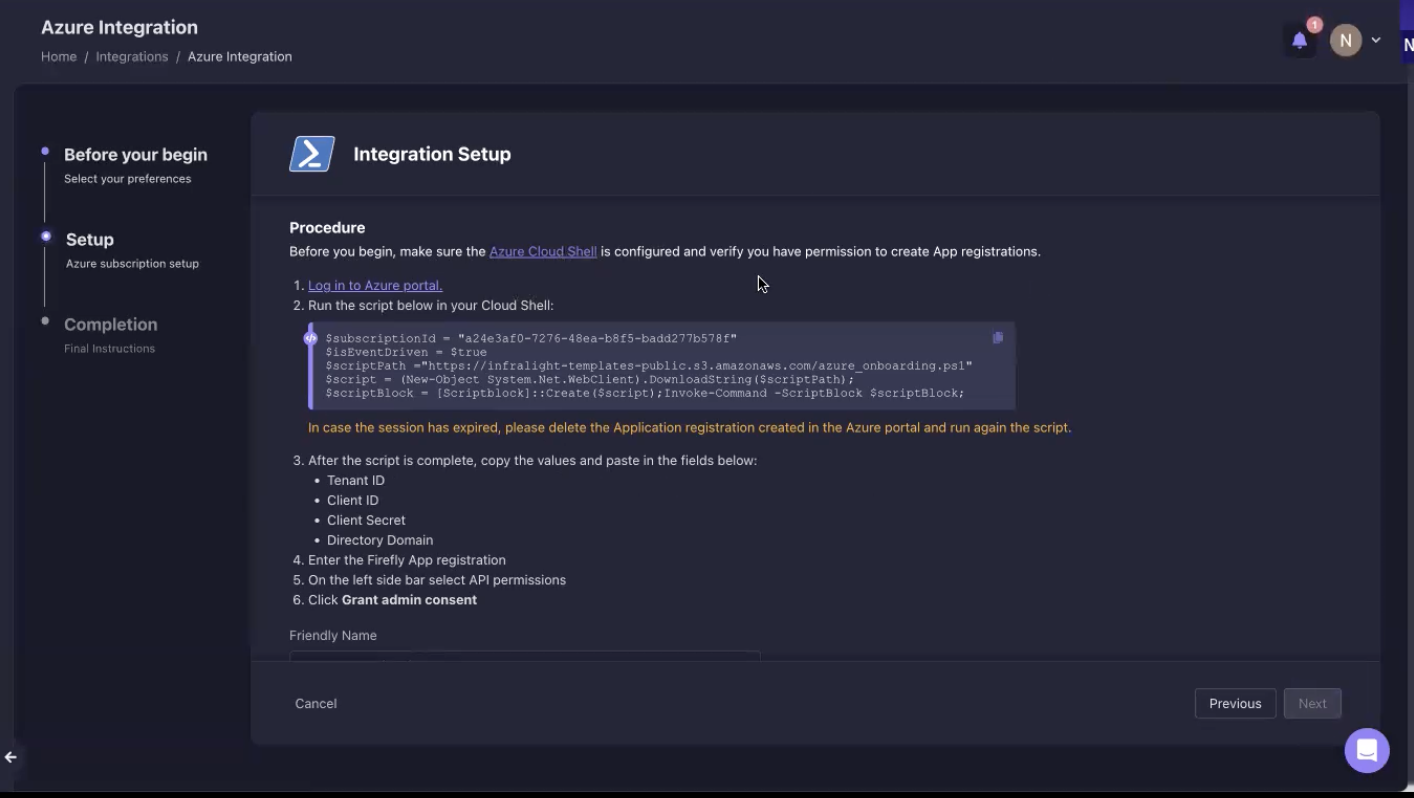Expand the account menu chevron

point(1376,41)
